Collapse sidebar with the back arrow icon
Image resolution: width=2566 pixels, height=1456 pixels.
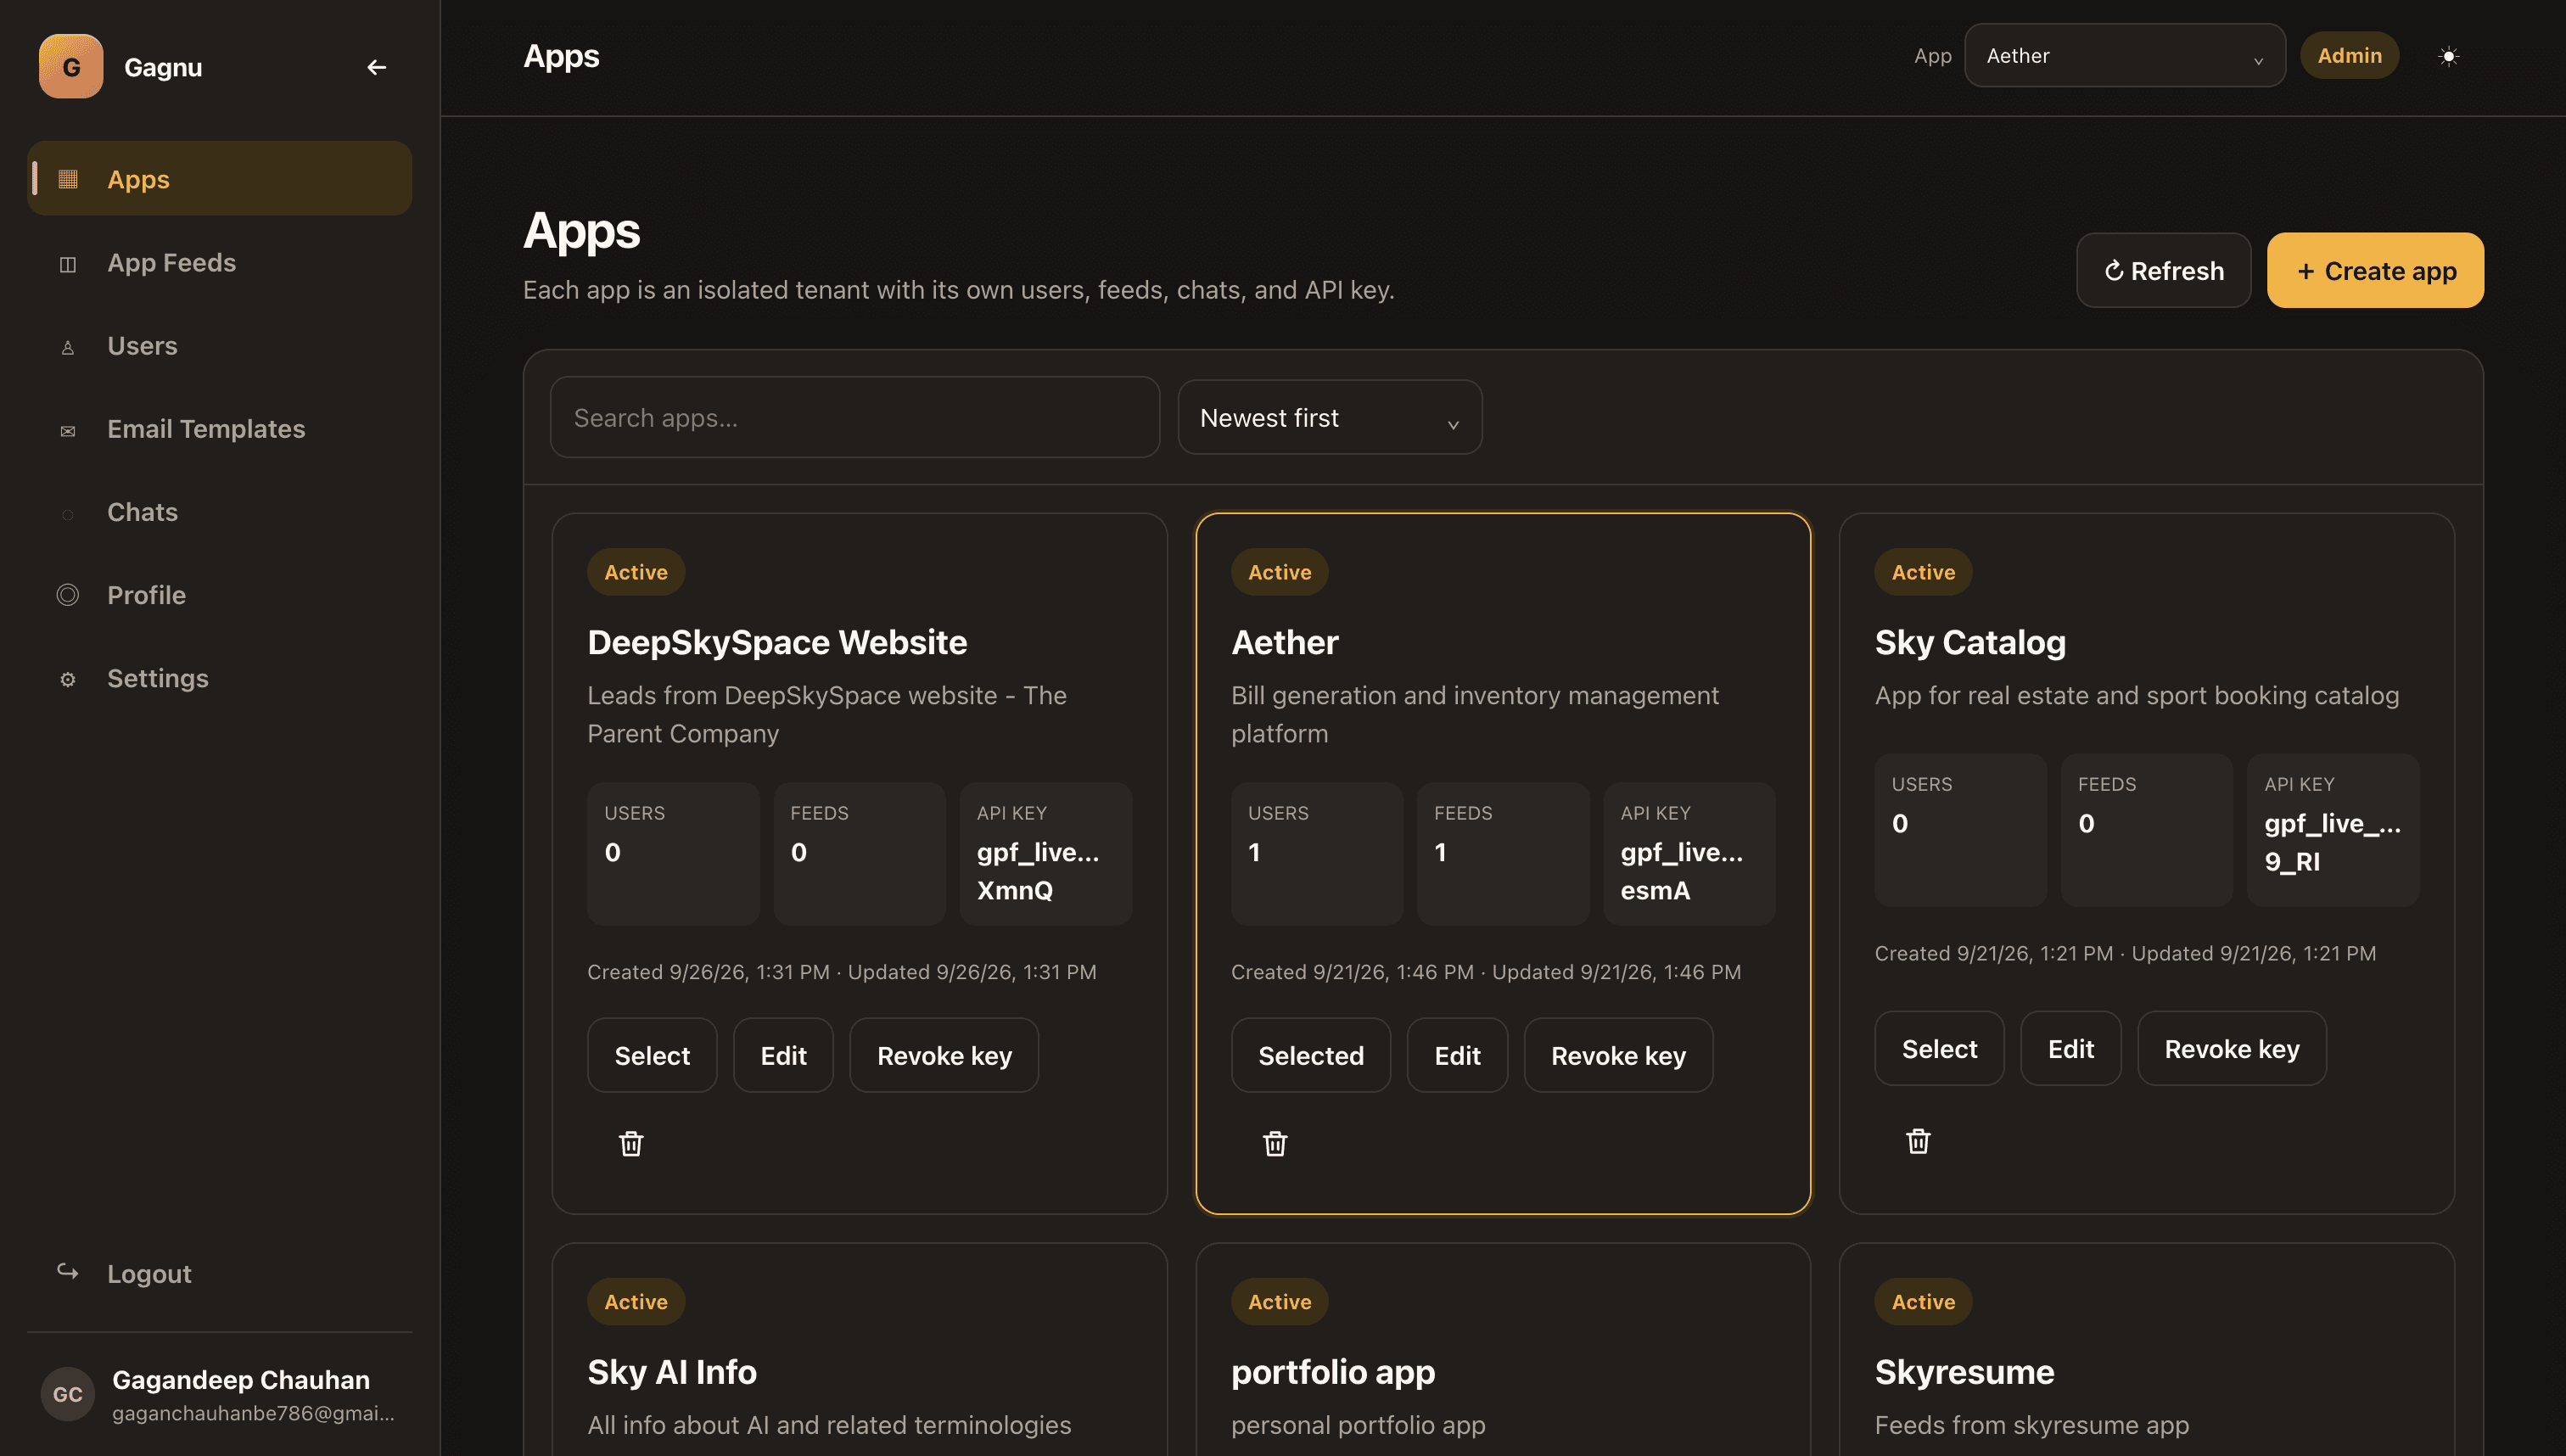coord(376,67)
